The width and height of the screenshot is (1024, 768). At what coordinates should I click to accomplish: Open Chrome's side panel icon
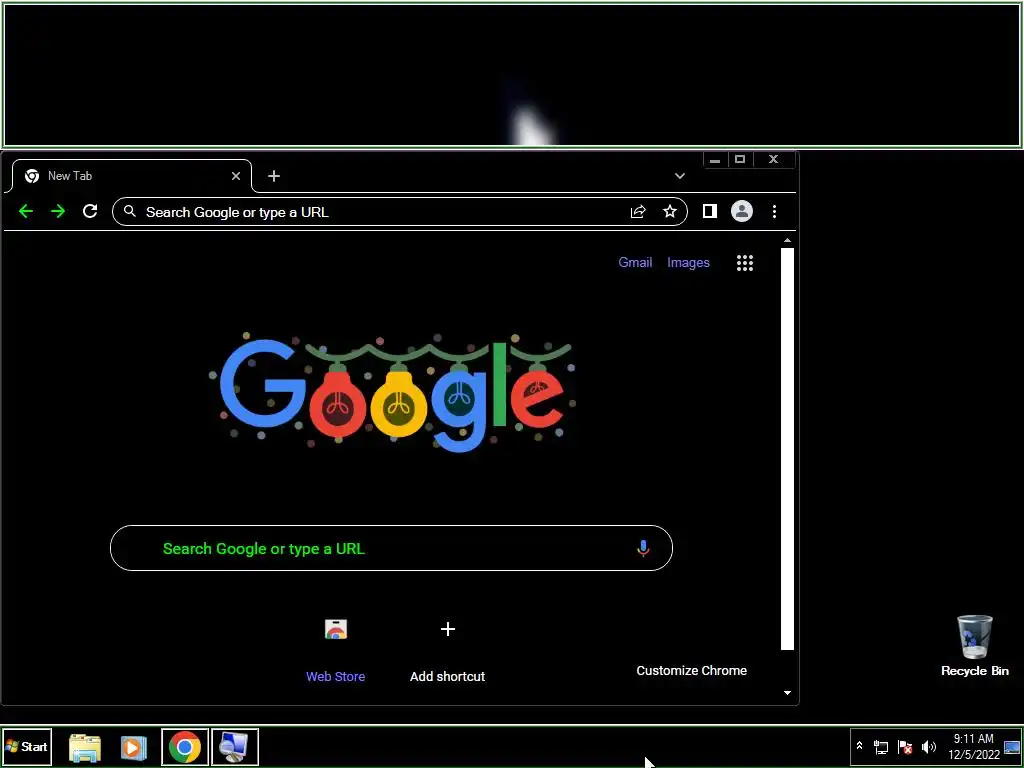[709, 211]
